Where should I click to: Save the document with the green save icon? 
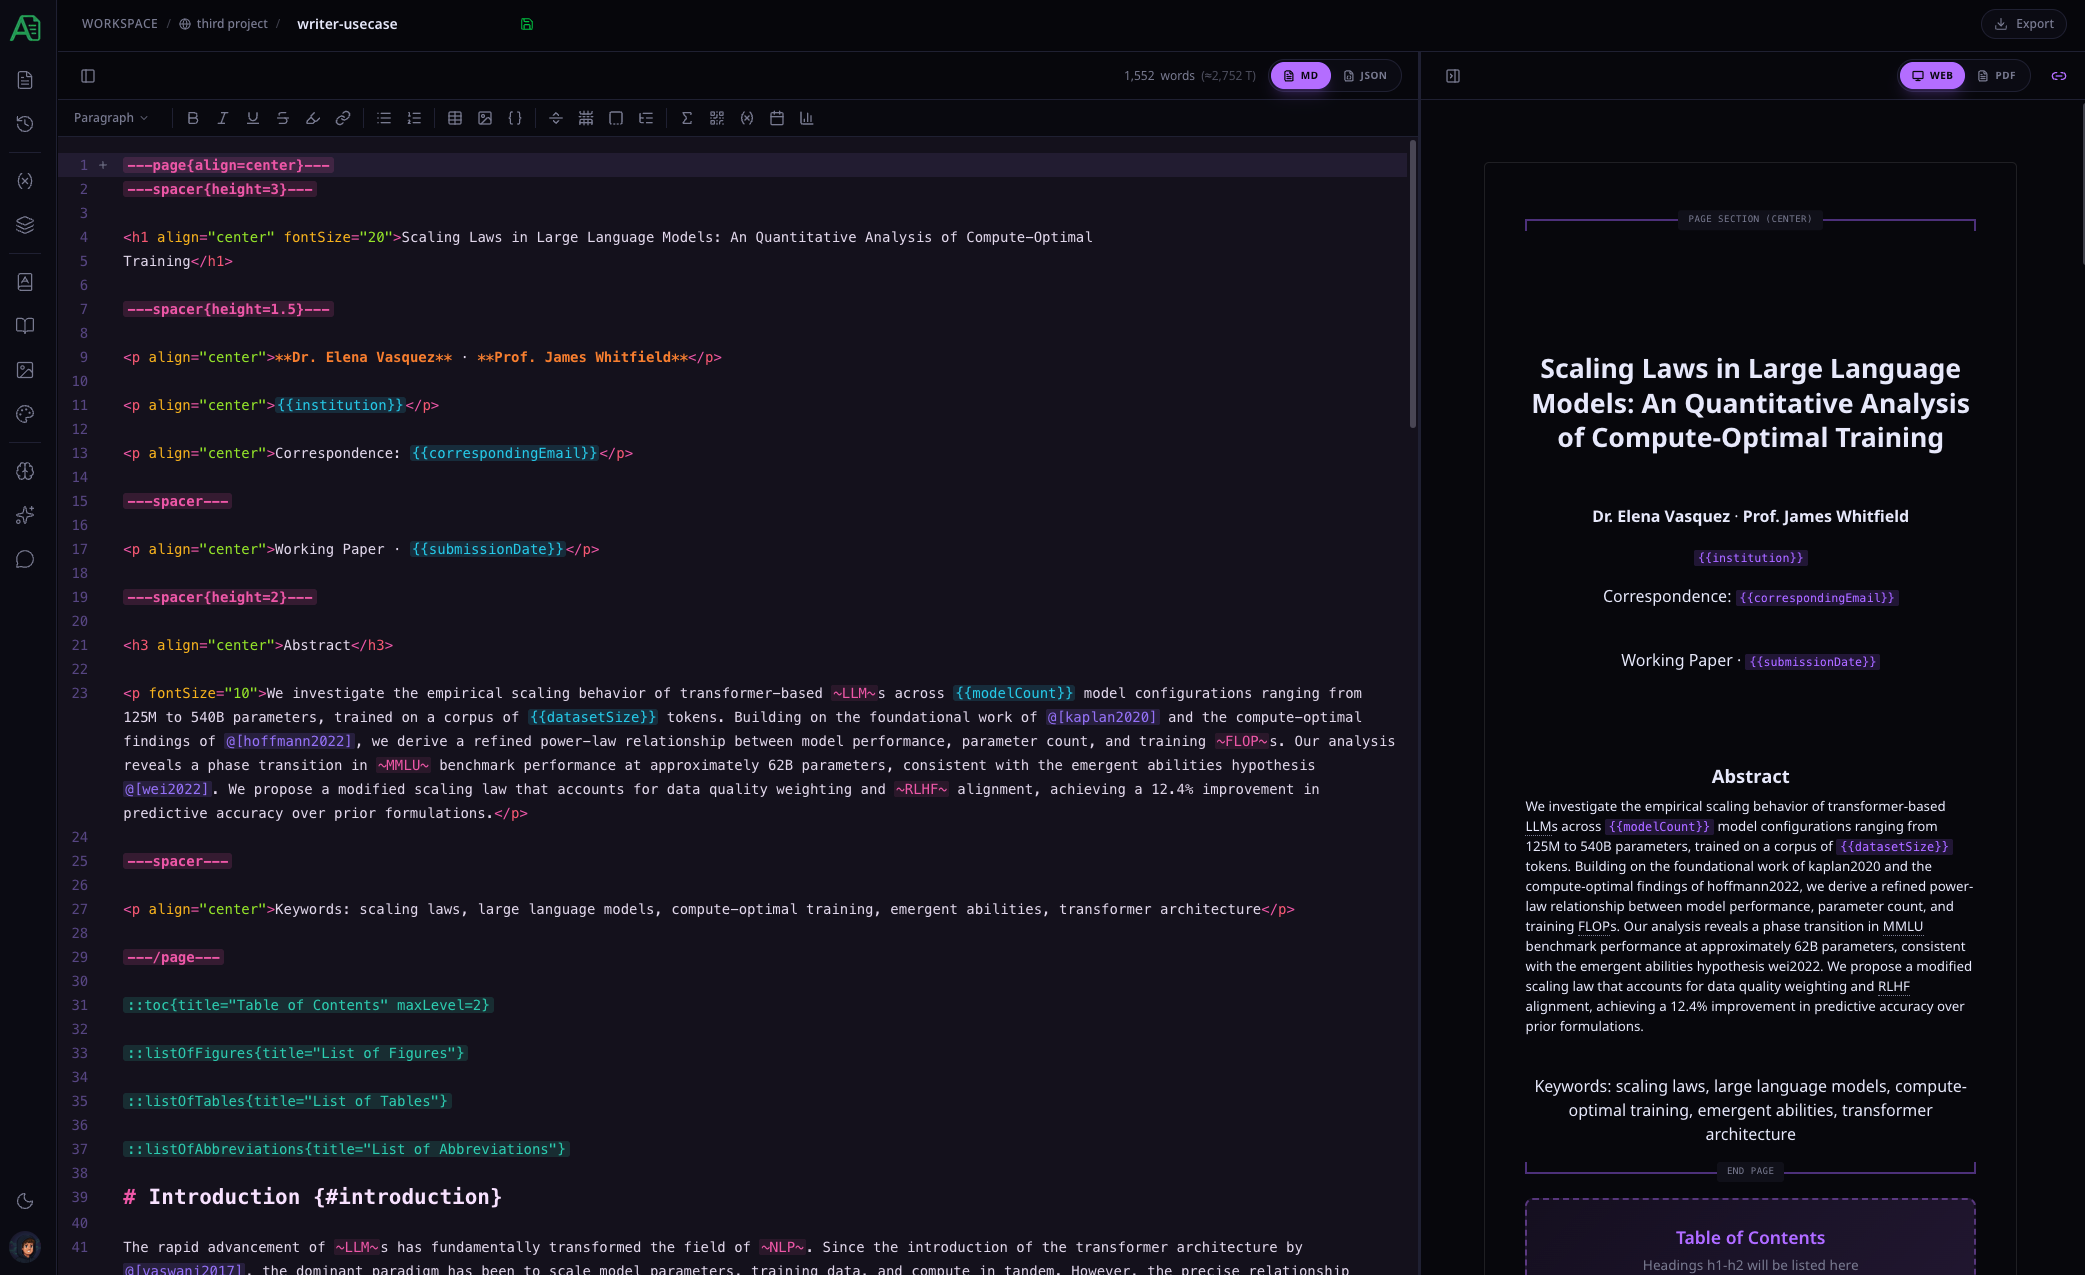[527, 23]
